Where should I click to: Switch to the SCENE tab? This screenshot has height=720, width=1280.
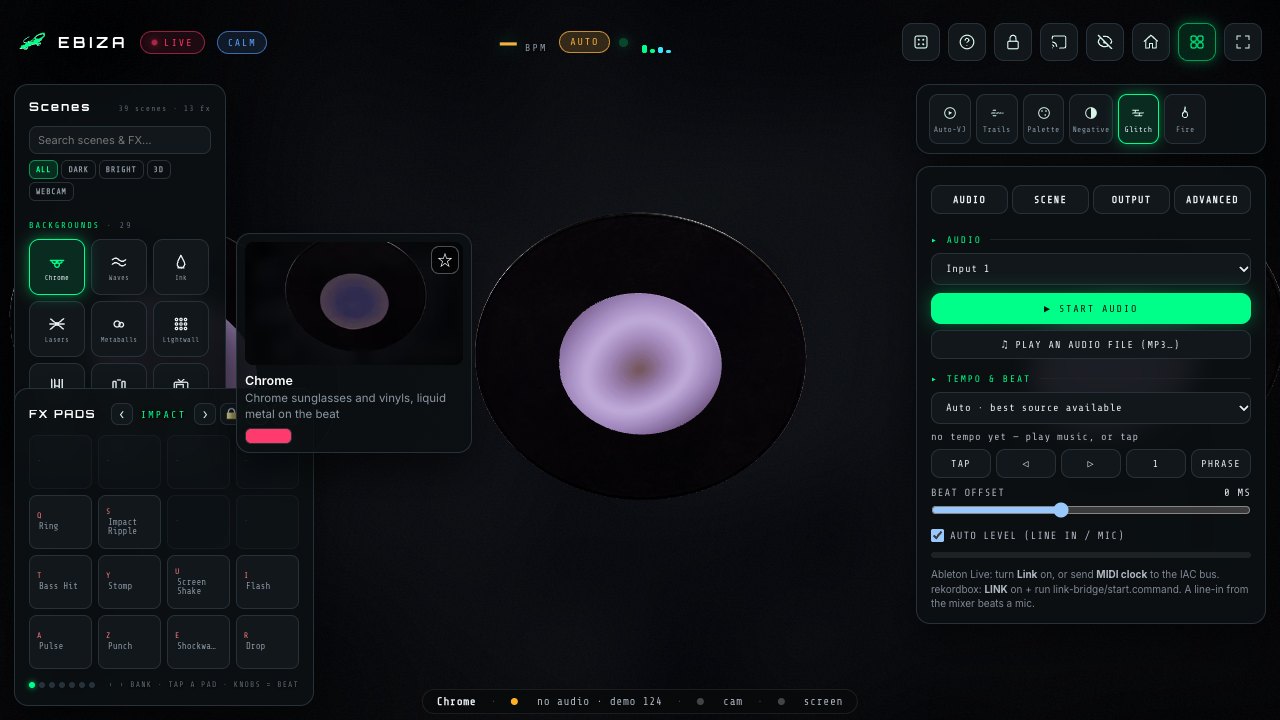pos(1050,199)
